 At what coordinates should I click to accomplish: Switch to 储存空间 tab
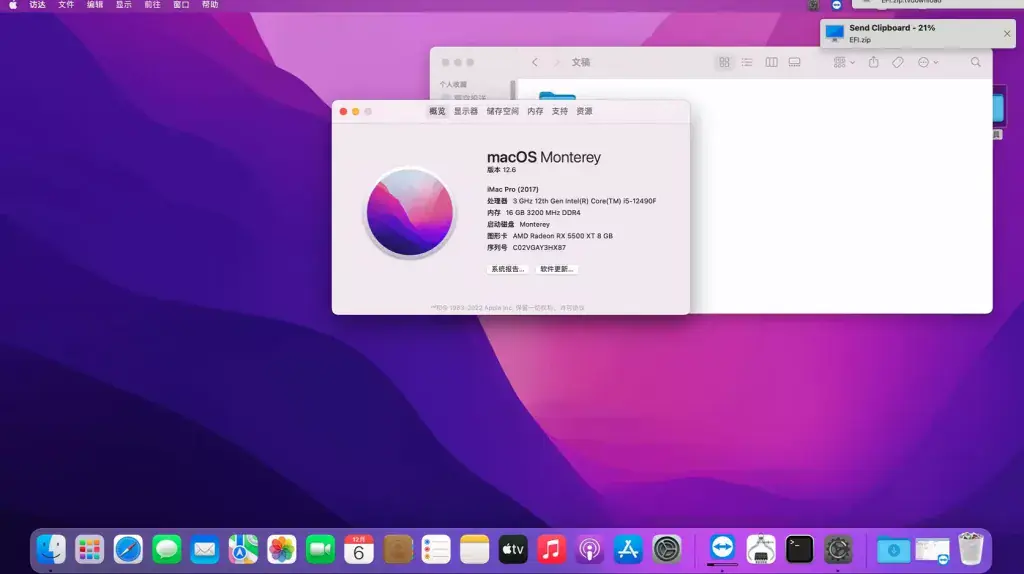pyautogui.click(x=502, y=111)
